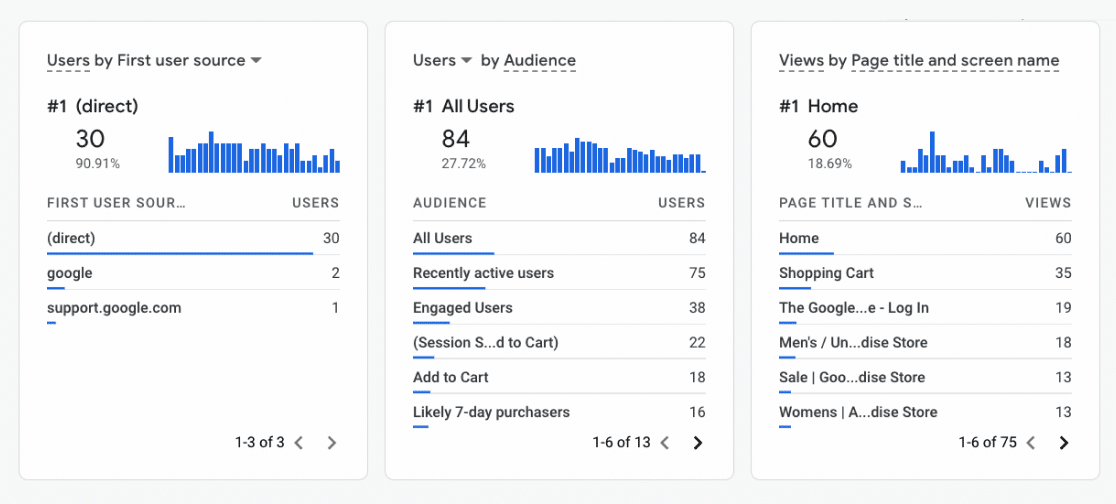Go to next page in Page title card
The height and width of the screenshot is (504, 1116).
point(1064,443)
